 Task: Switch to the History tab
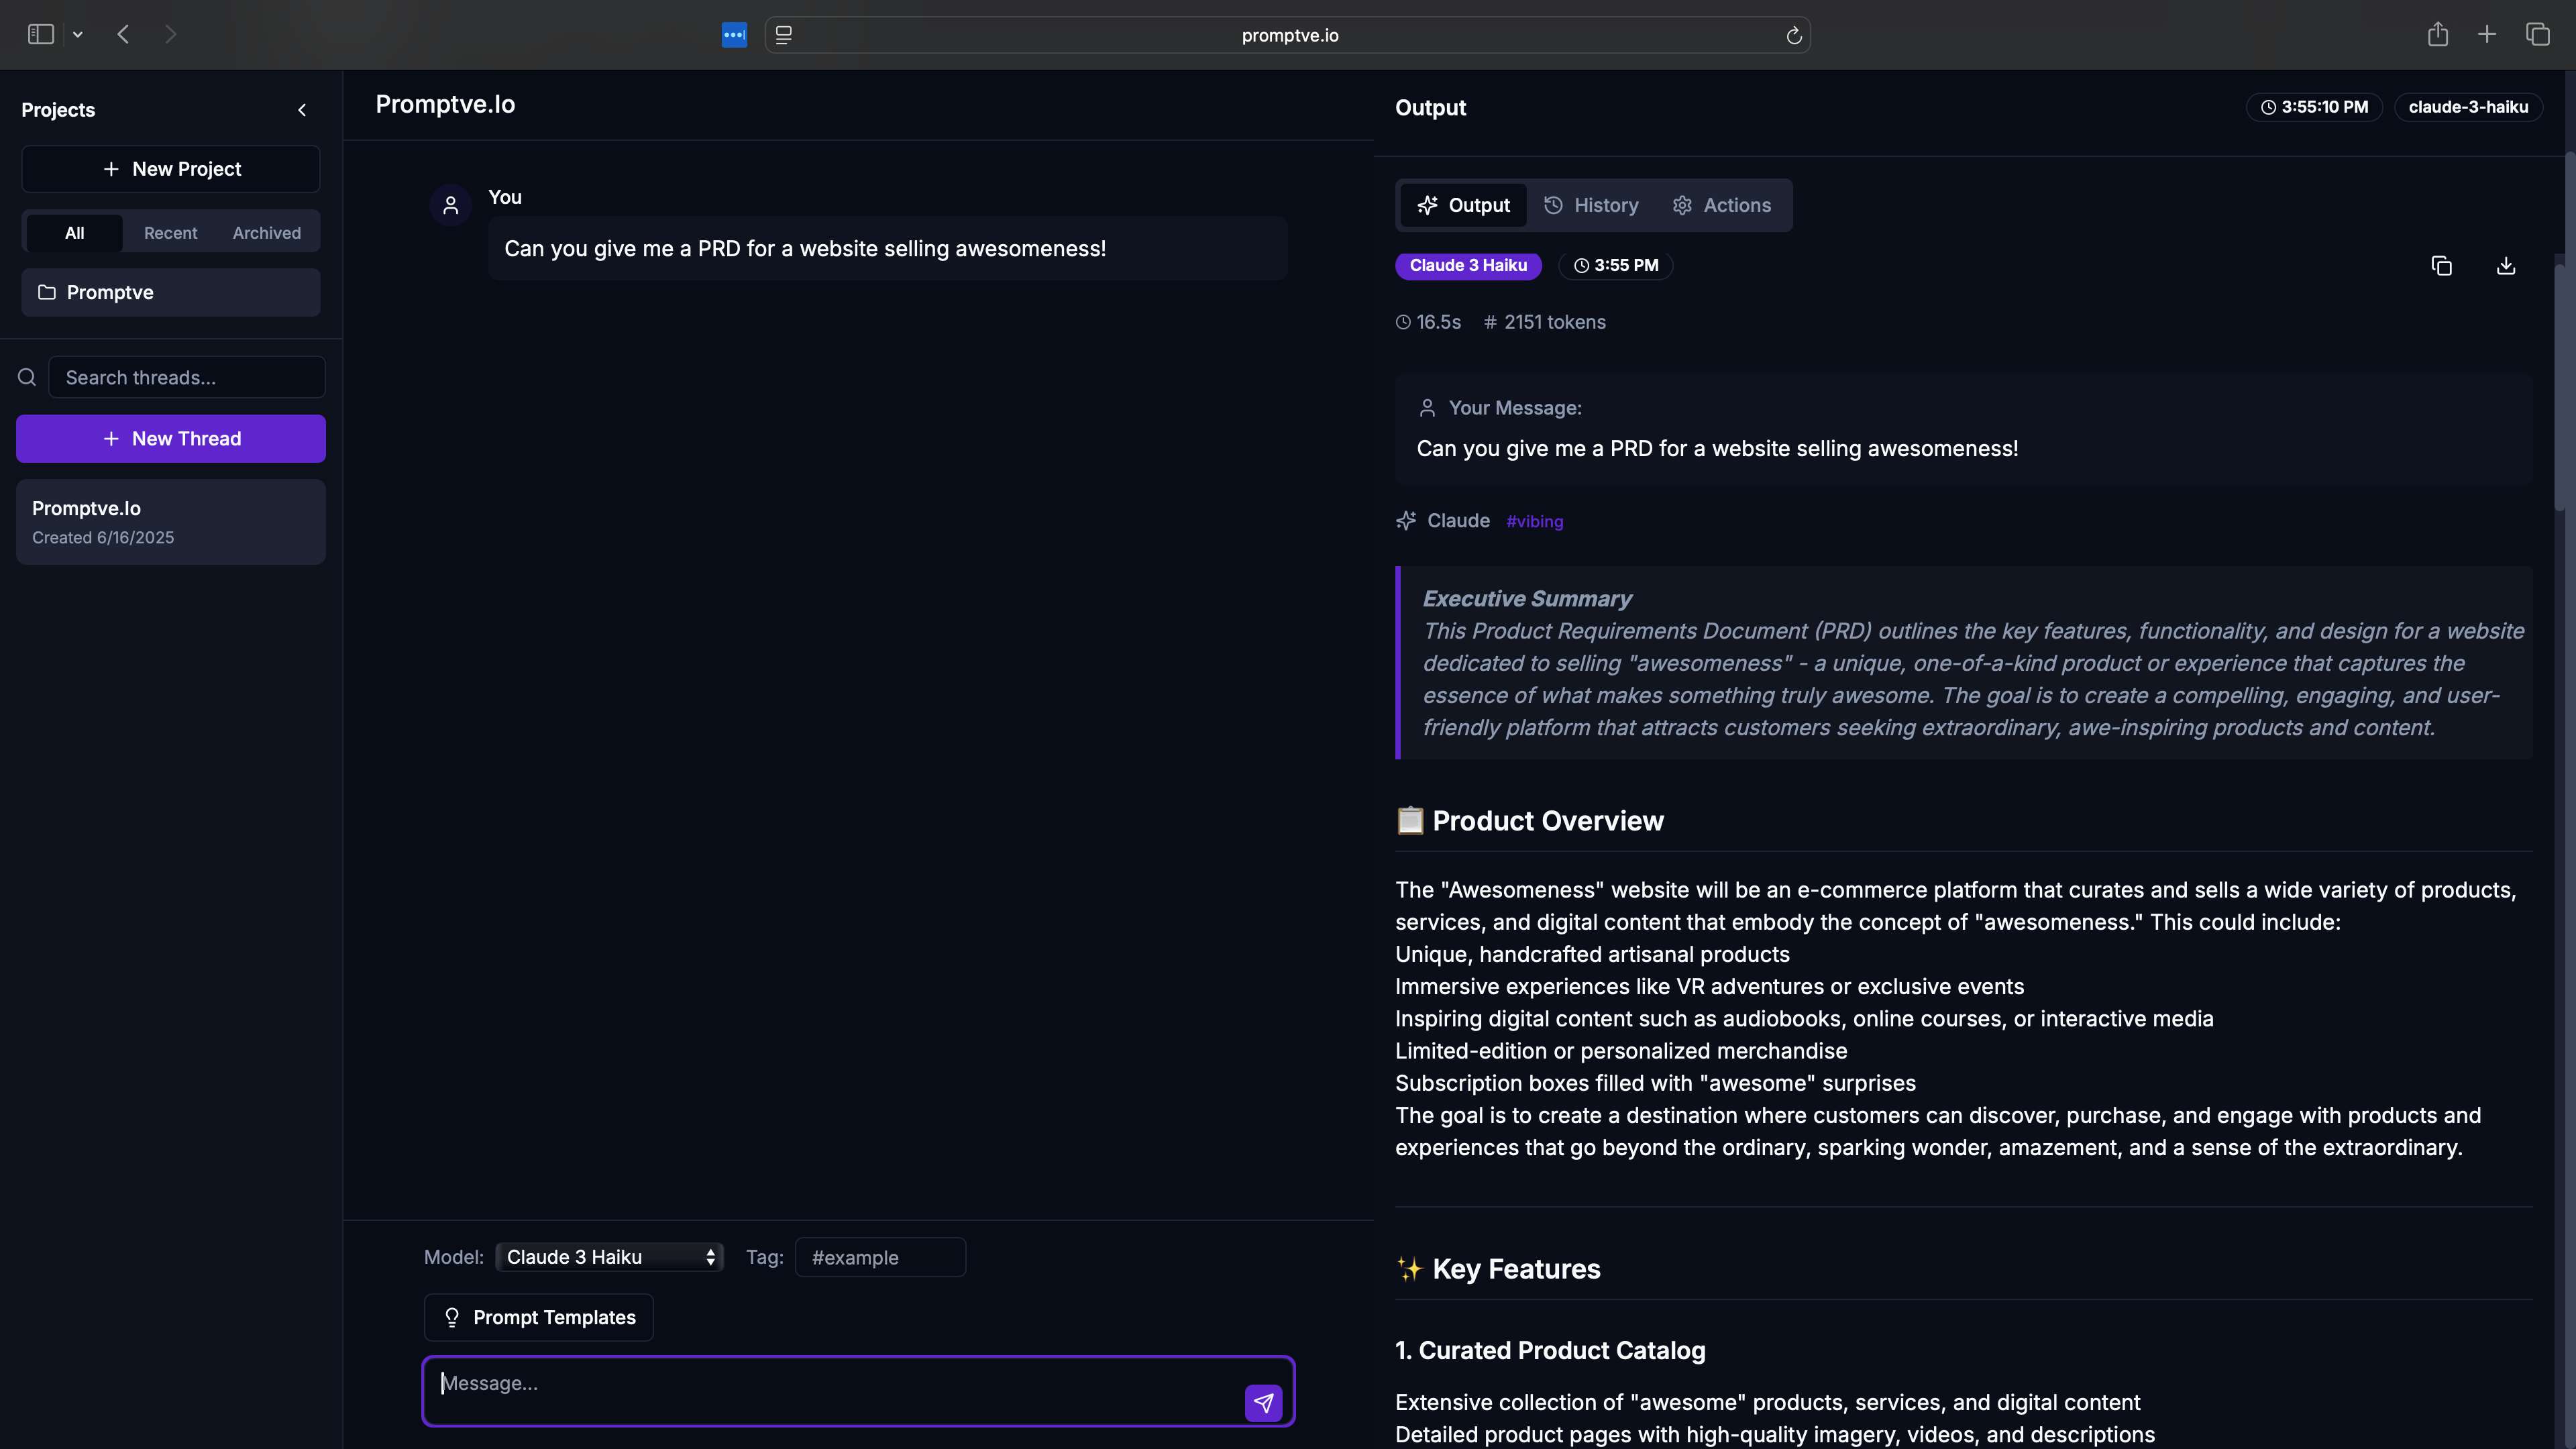tap(1591, 205)
